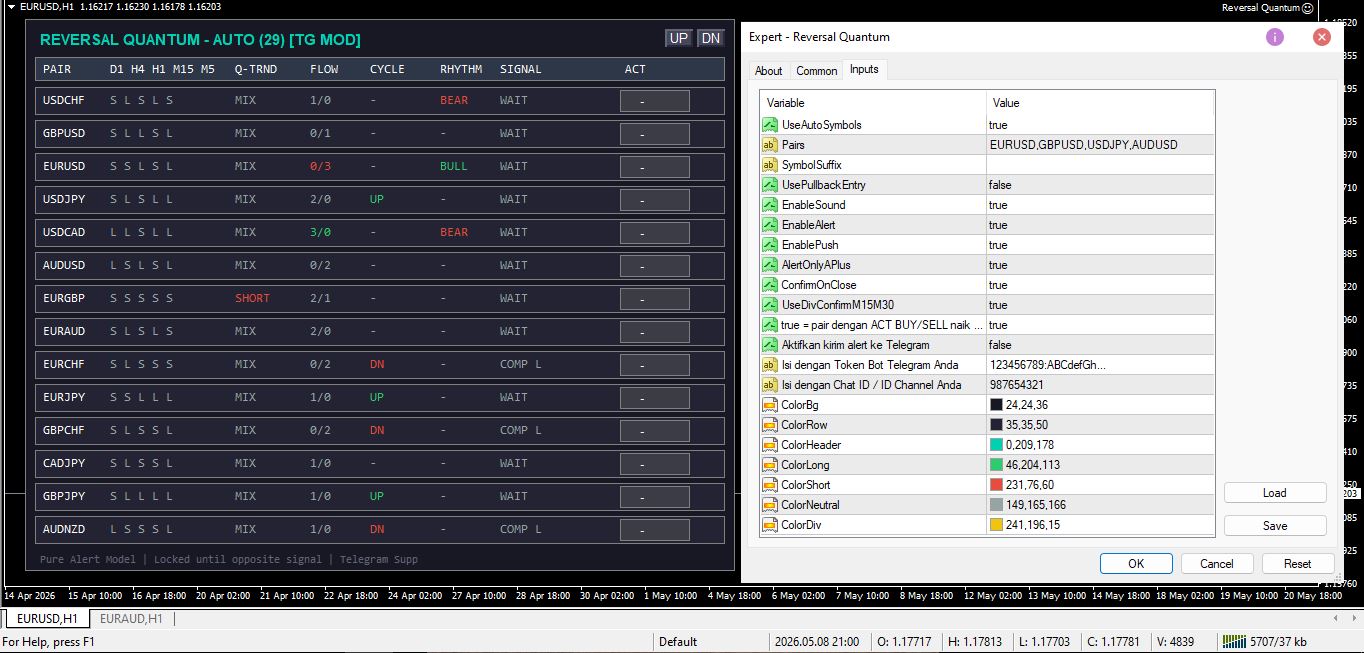Viewport: 1364px width, 653px height.
Task: Open the ConfirmOnClose value dropdown
Action: [1100, 285]
